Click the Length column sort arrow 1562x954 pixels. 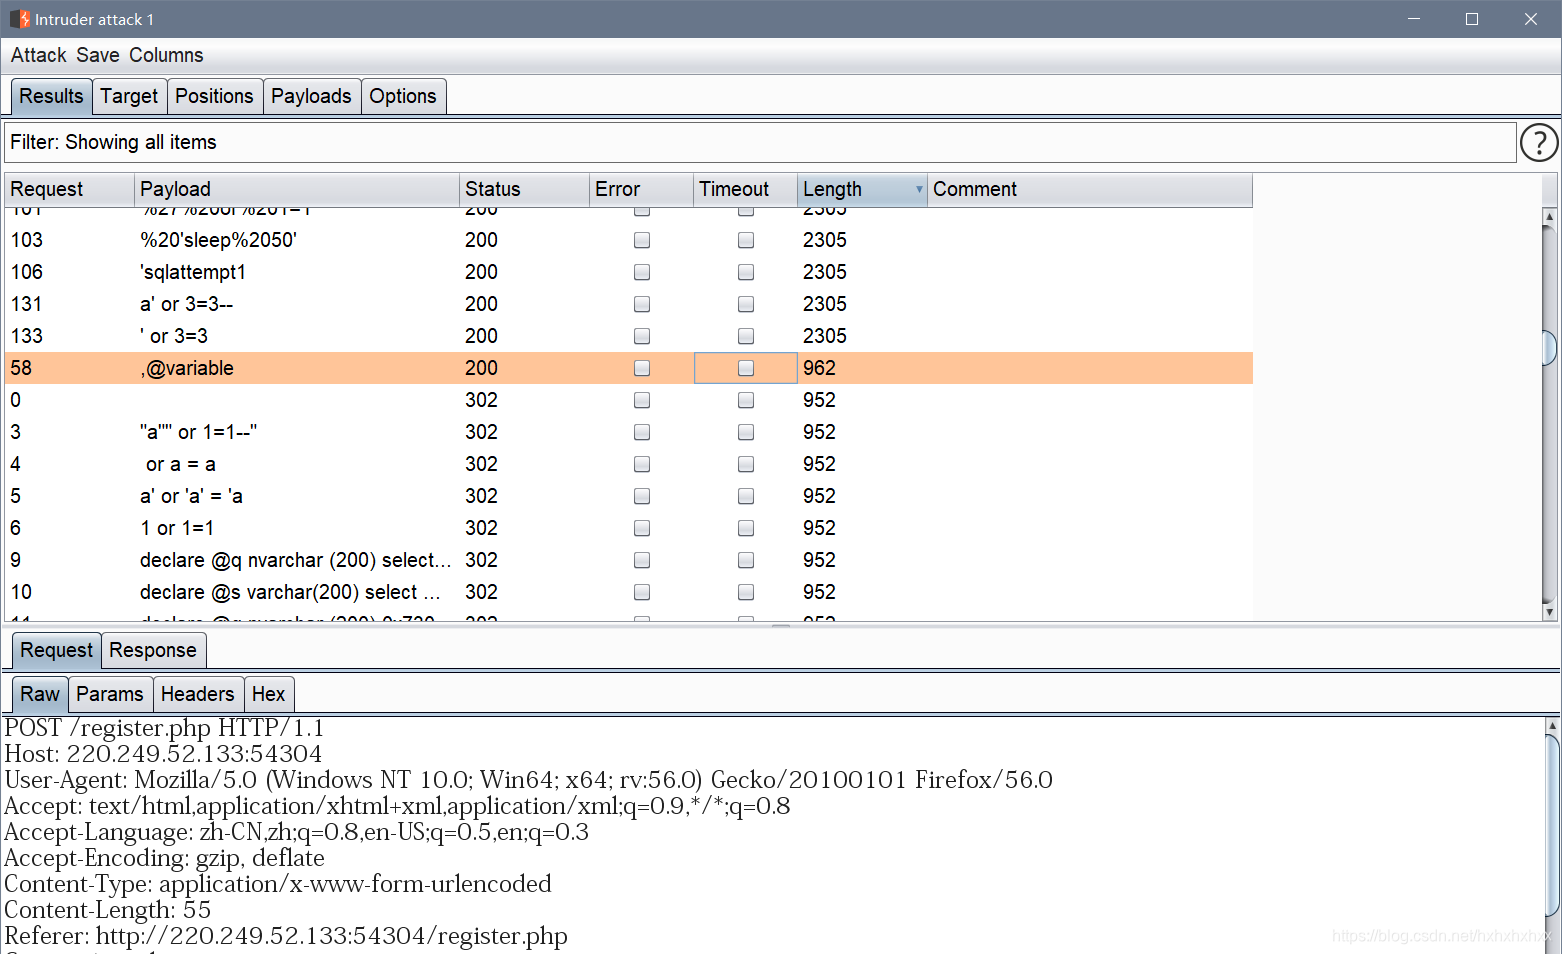pos(919,189)
